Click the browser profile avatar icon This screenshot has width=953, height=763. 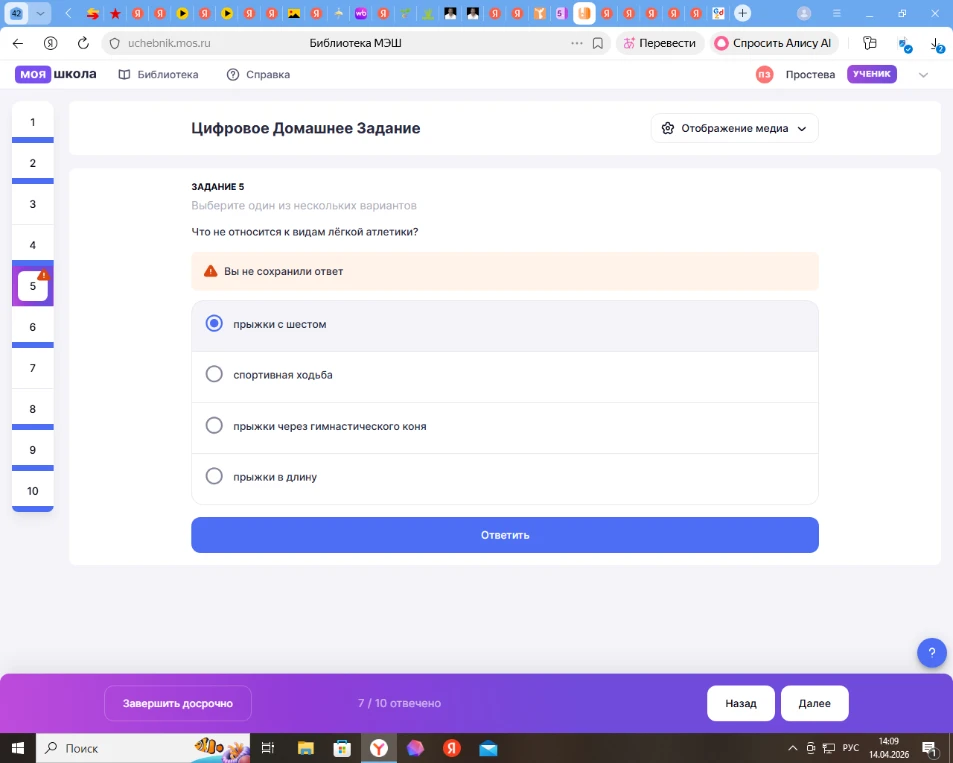click(804, 13)
